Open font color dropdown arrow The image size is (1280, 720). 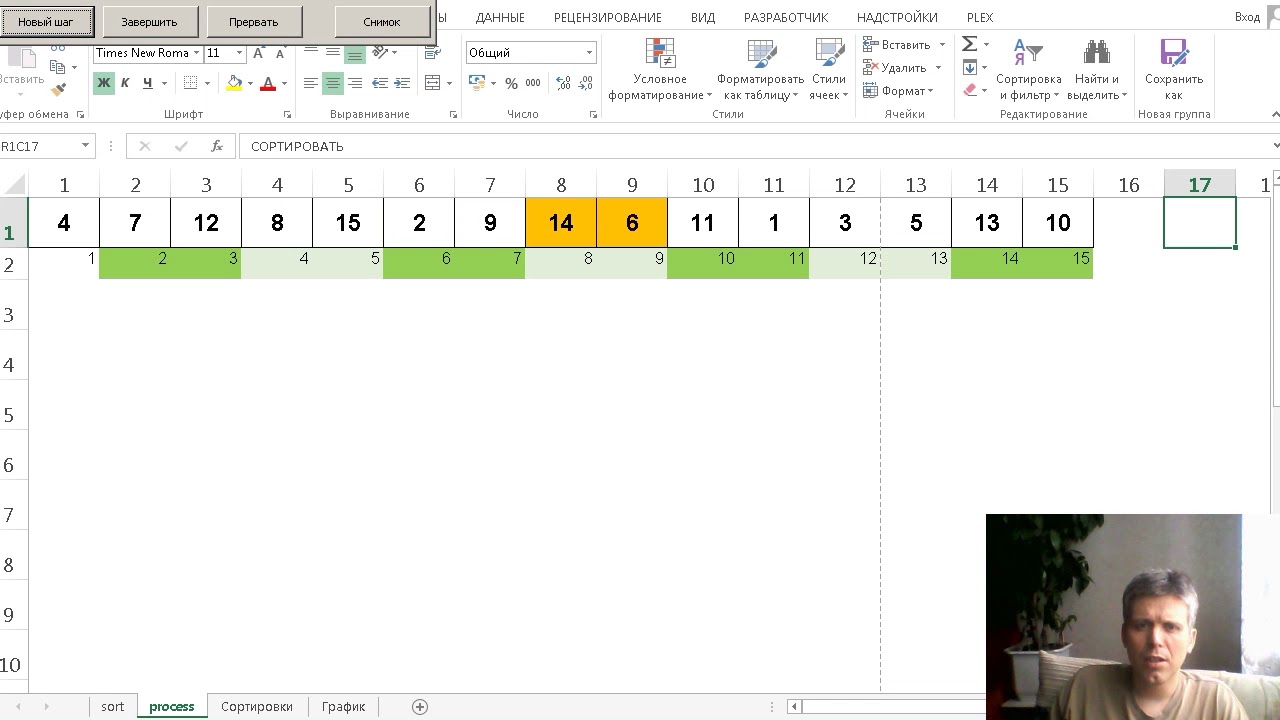pyautogui.click(x=284, y=83)
